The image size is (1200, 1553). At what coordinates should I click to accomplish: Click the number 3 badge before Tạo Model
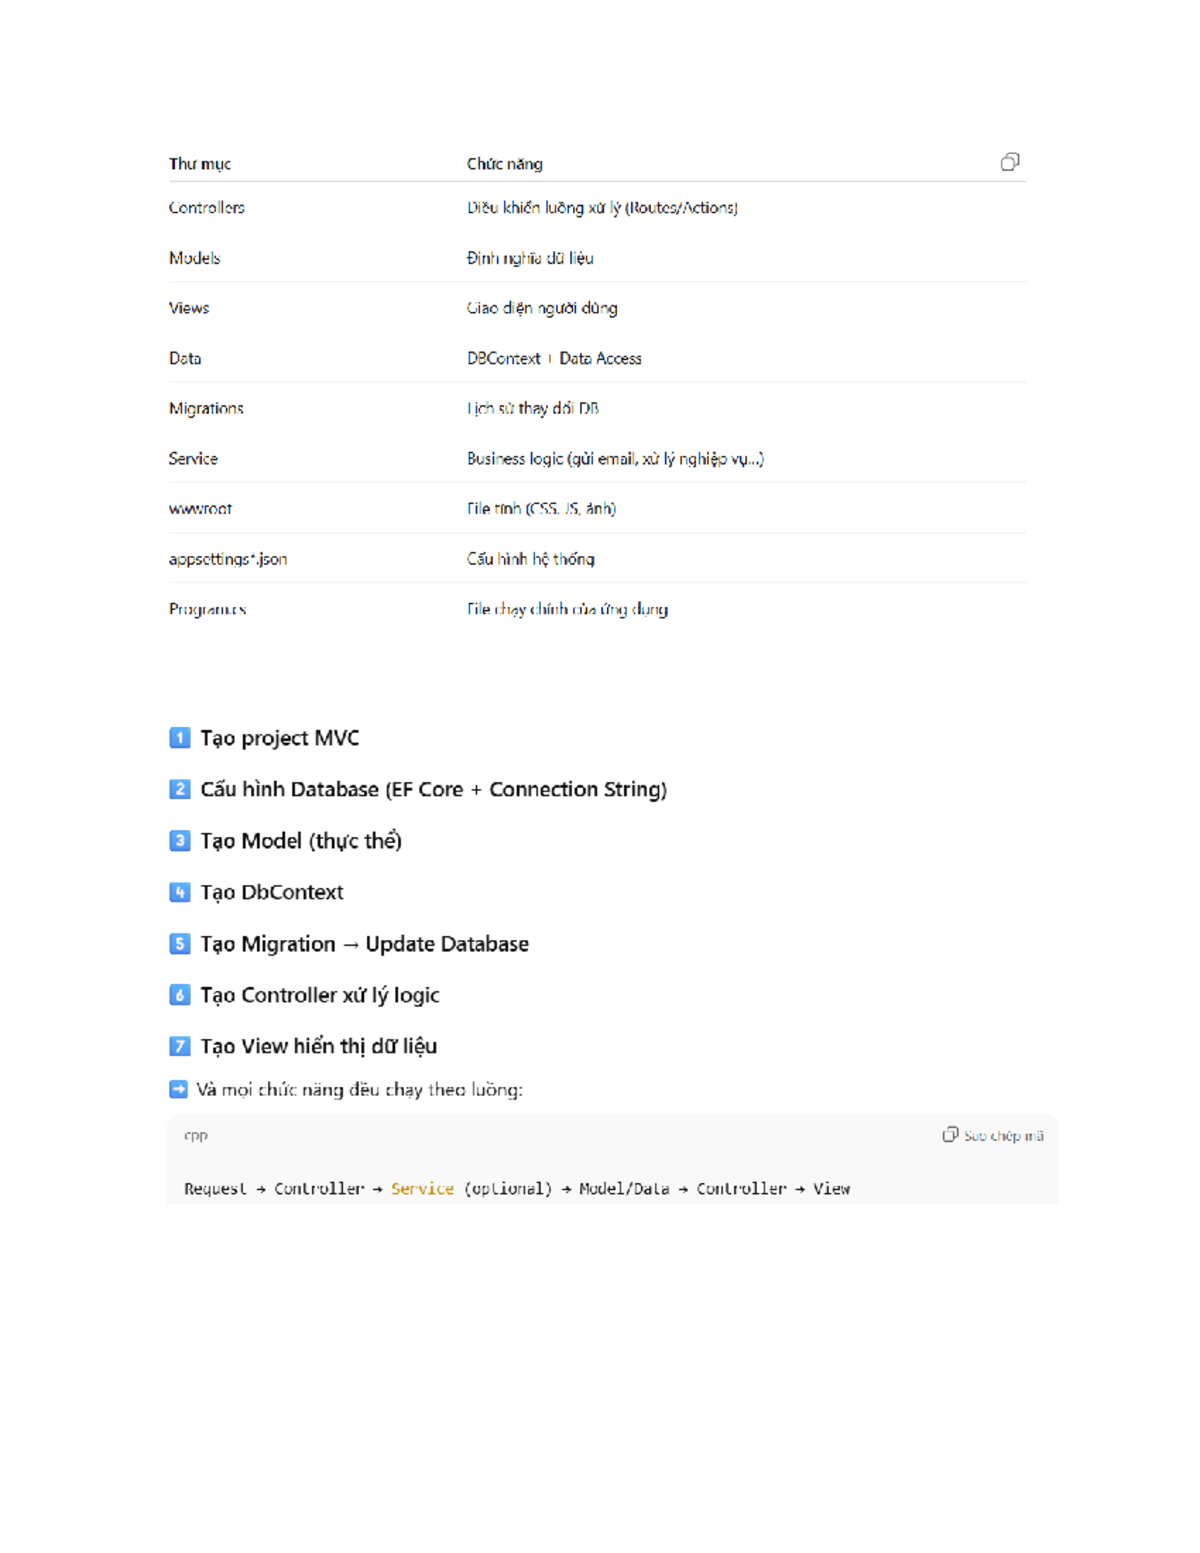180,841
